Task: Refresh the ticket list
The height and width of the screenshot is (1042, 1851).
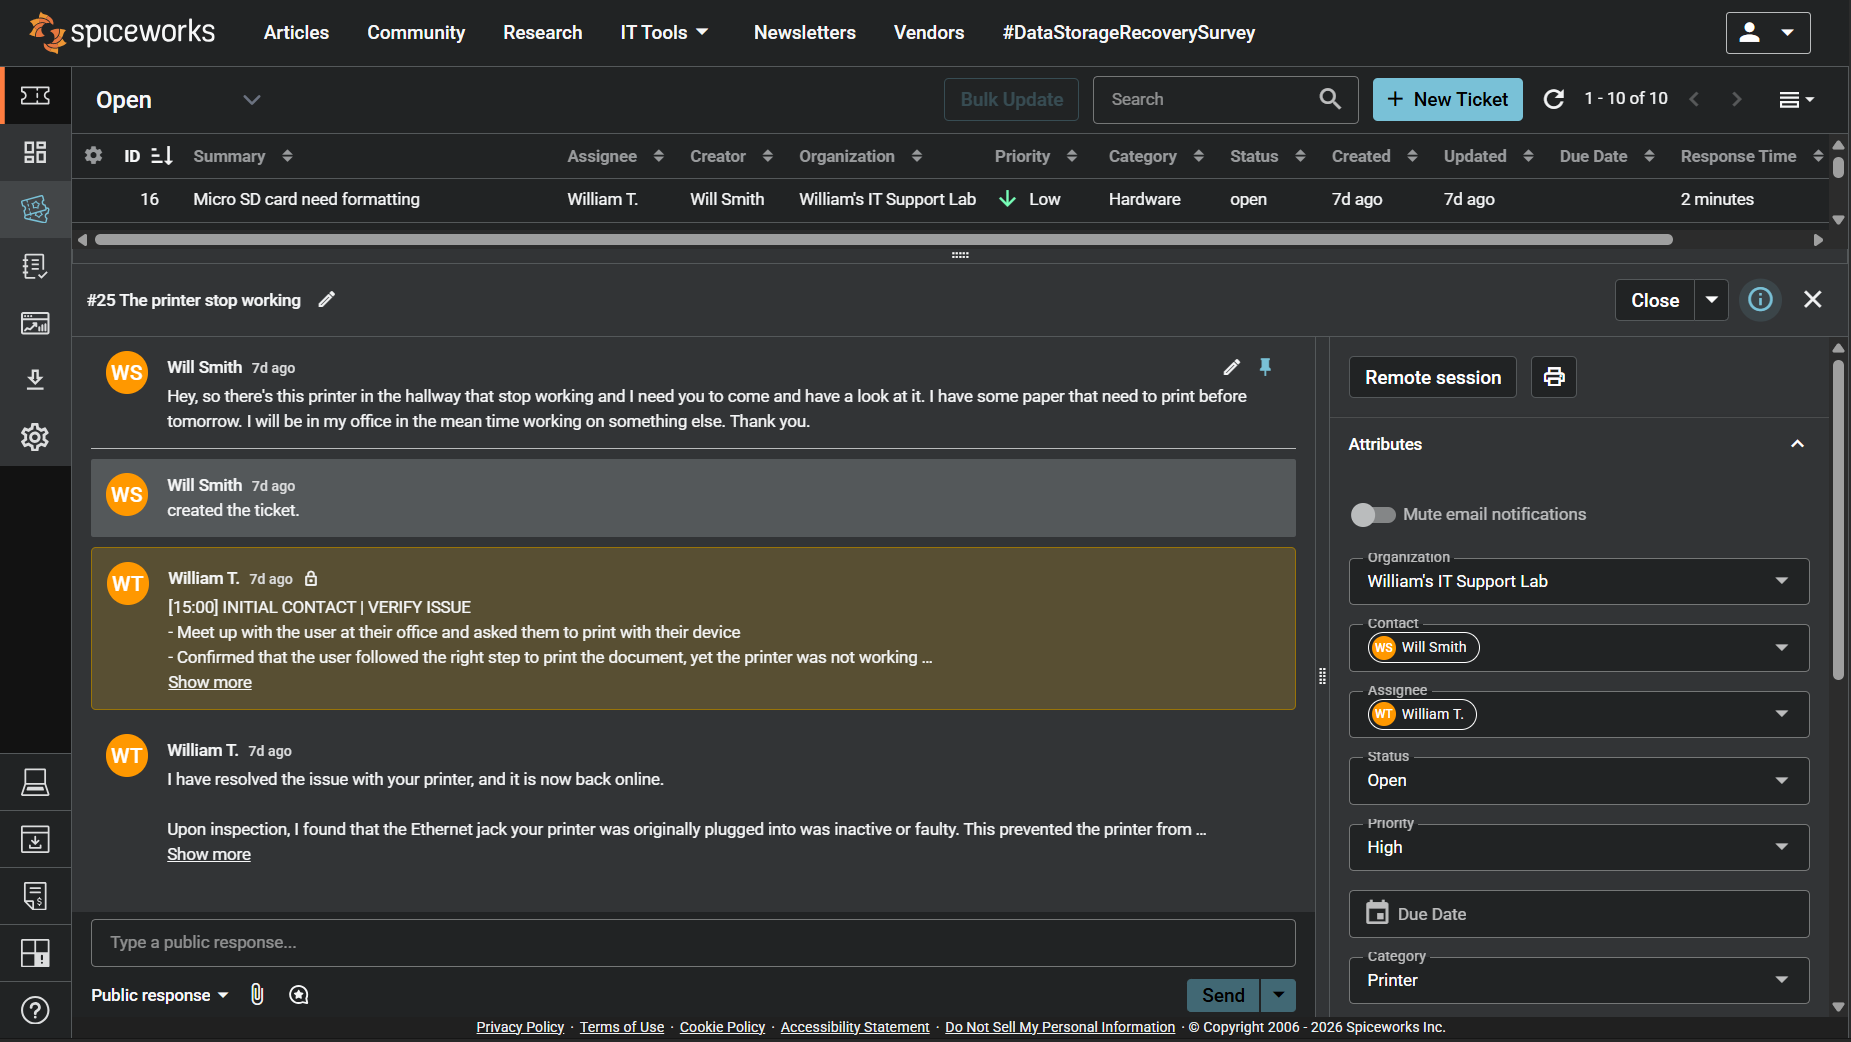Action: click(1553, 99)
